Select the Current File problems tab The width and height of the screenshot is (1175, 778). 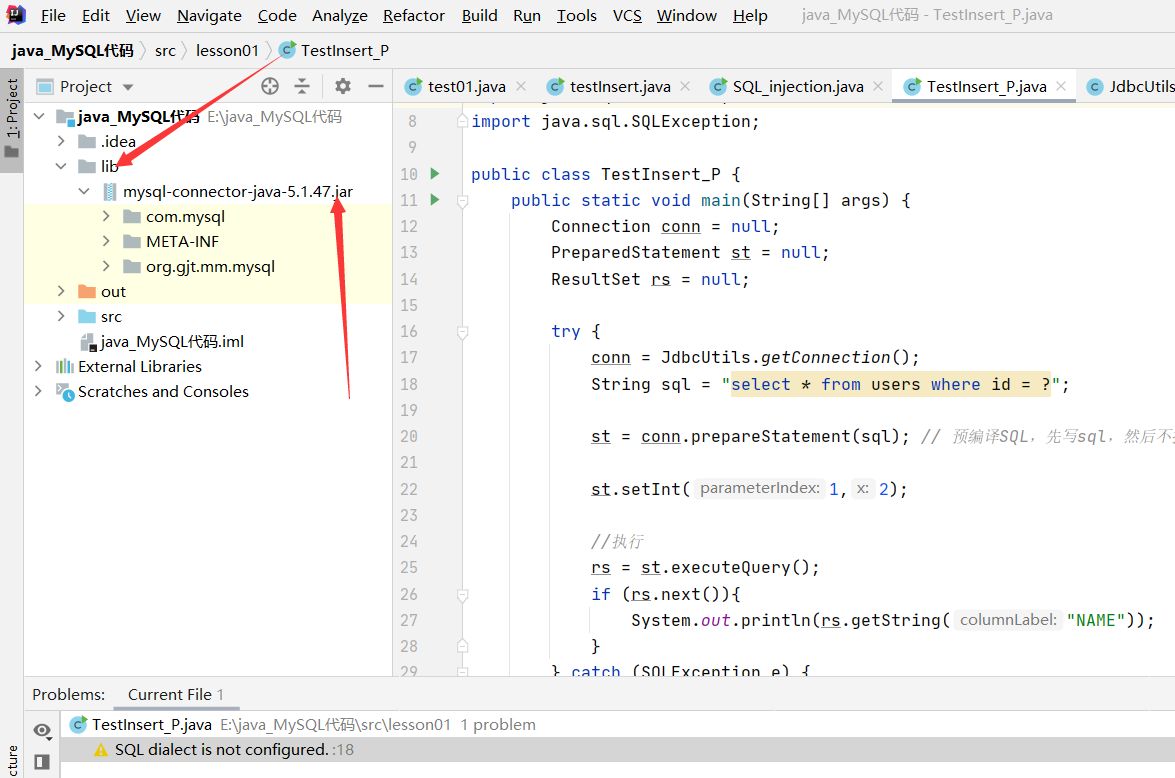[x=176, y=695]
